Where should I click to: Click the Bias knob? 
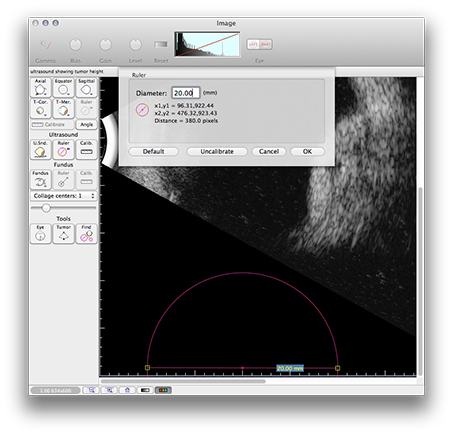(x=75, y=45)
